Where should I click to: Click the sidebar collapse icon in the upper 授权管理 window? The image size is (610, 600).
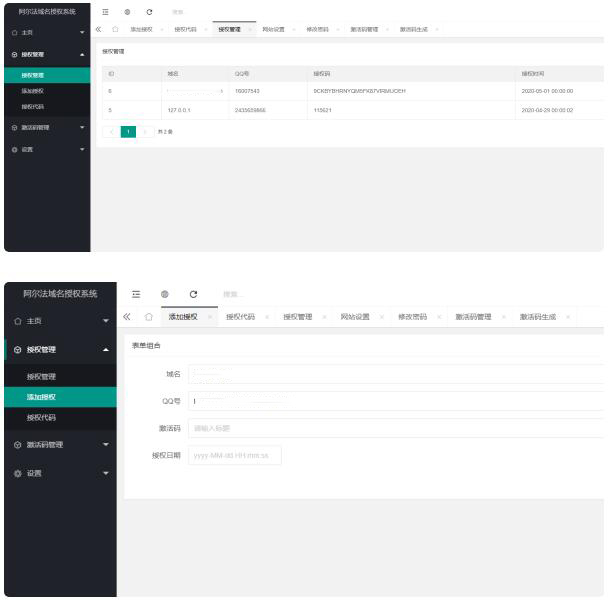pos(105,12)
